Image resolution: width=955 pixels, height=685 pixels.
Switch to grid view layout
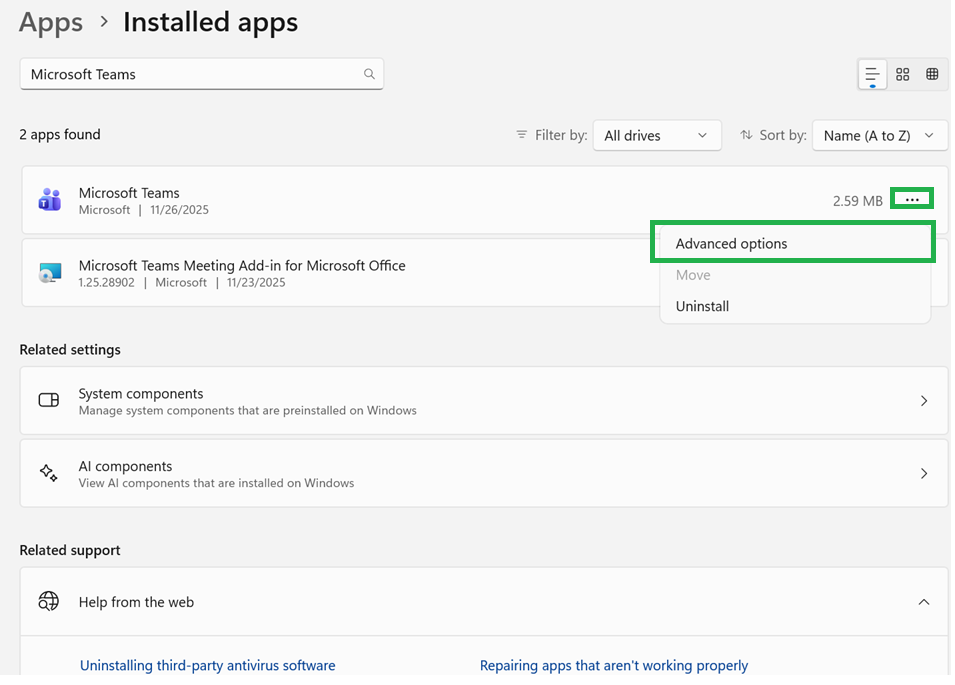coord(903,74)
